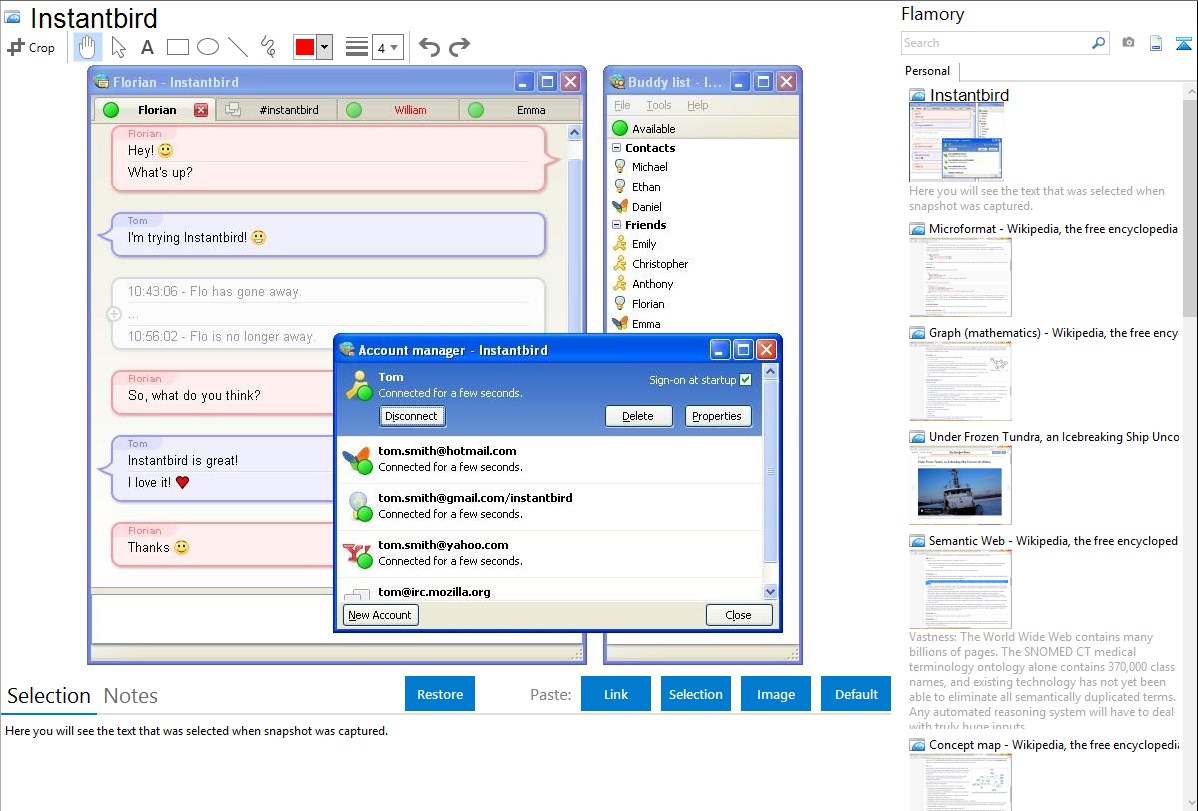Screen dimensions: 1198x811
Task: Select the text annotation tool
Action: 147,47
